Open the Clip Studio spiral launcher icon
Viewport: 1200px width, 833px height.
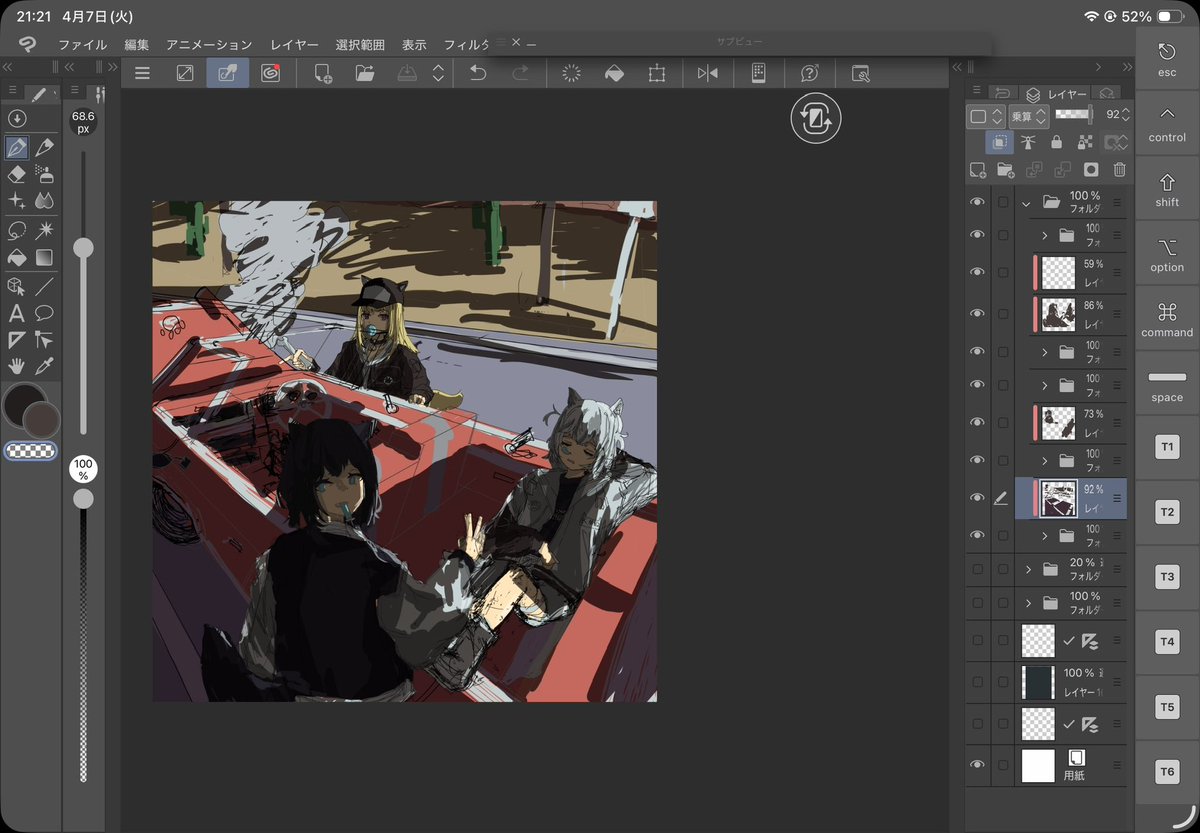[x=270, y=73]
